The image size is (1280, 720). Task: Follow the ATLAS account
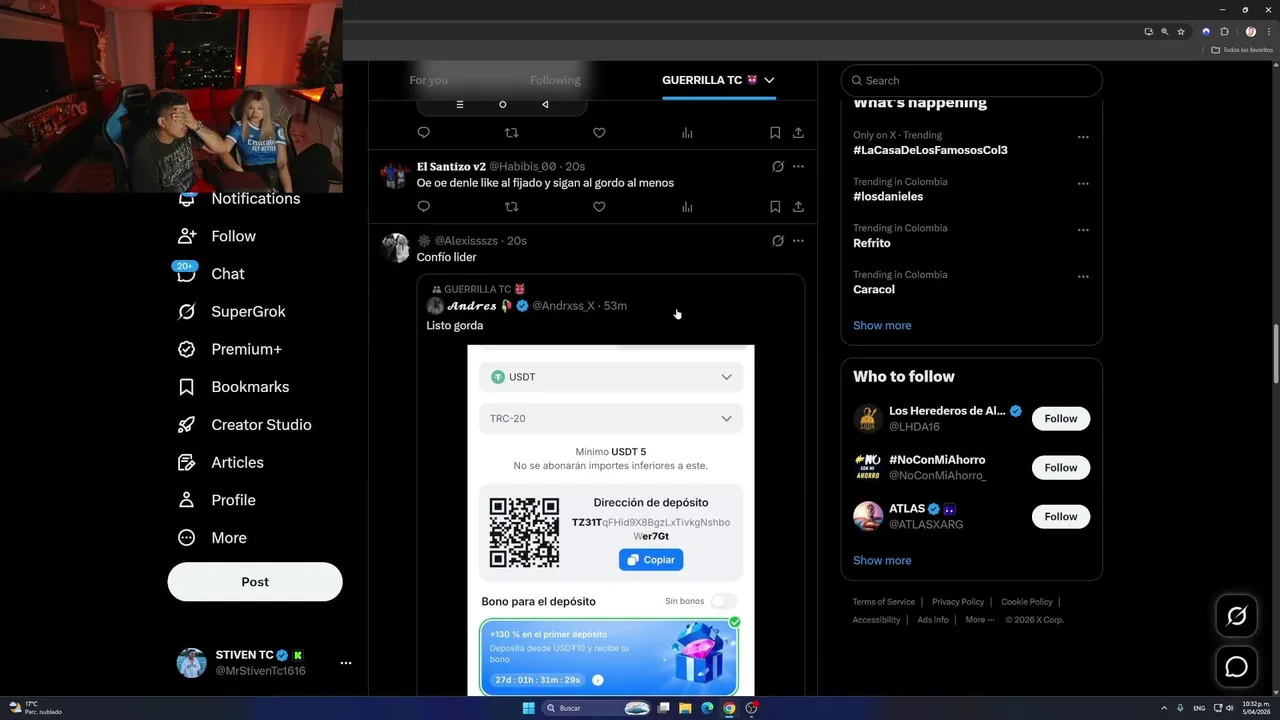[1061, 517]
